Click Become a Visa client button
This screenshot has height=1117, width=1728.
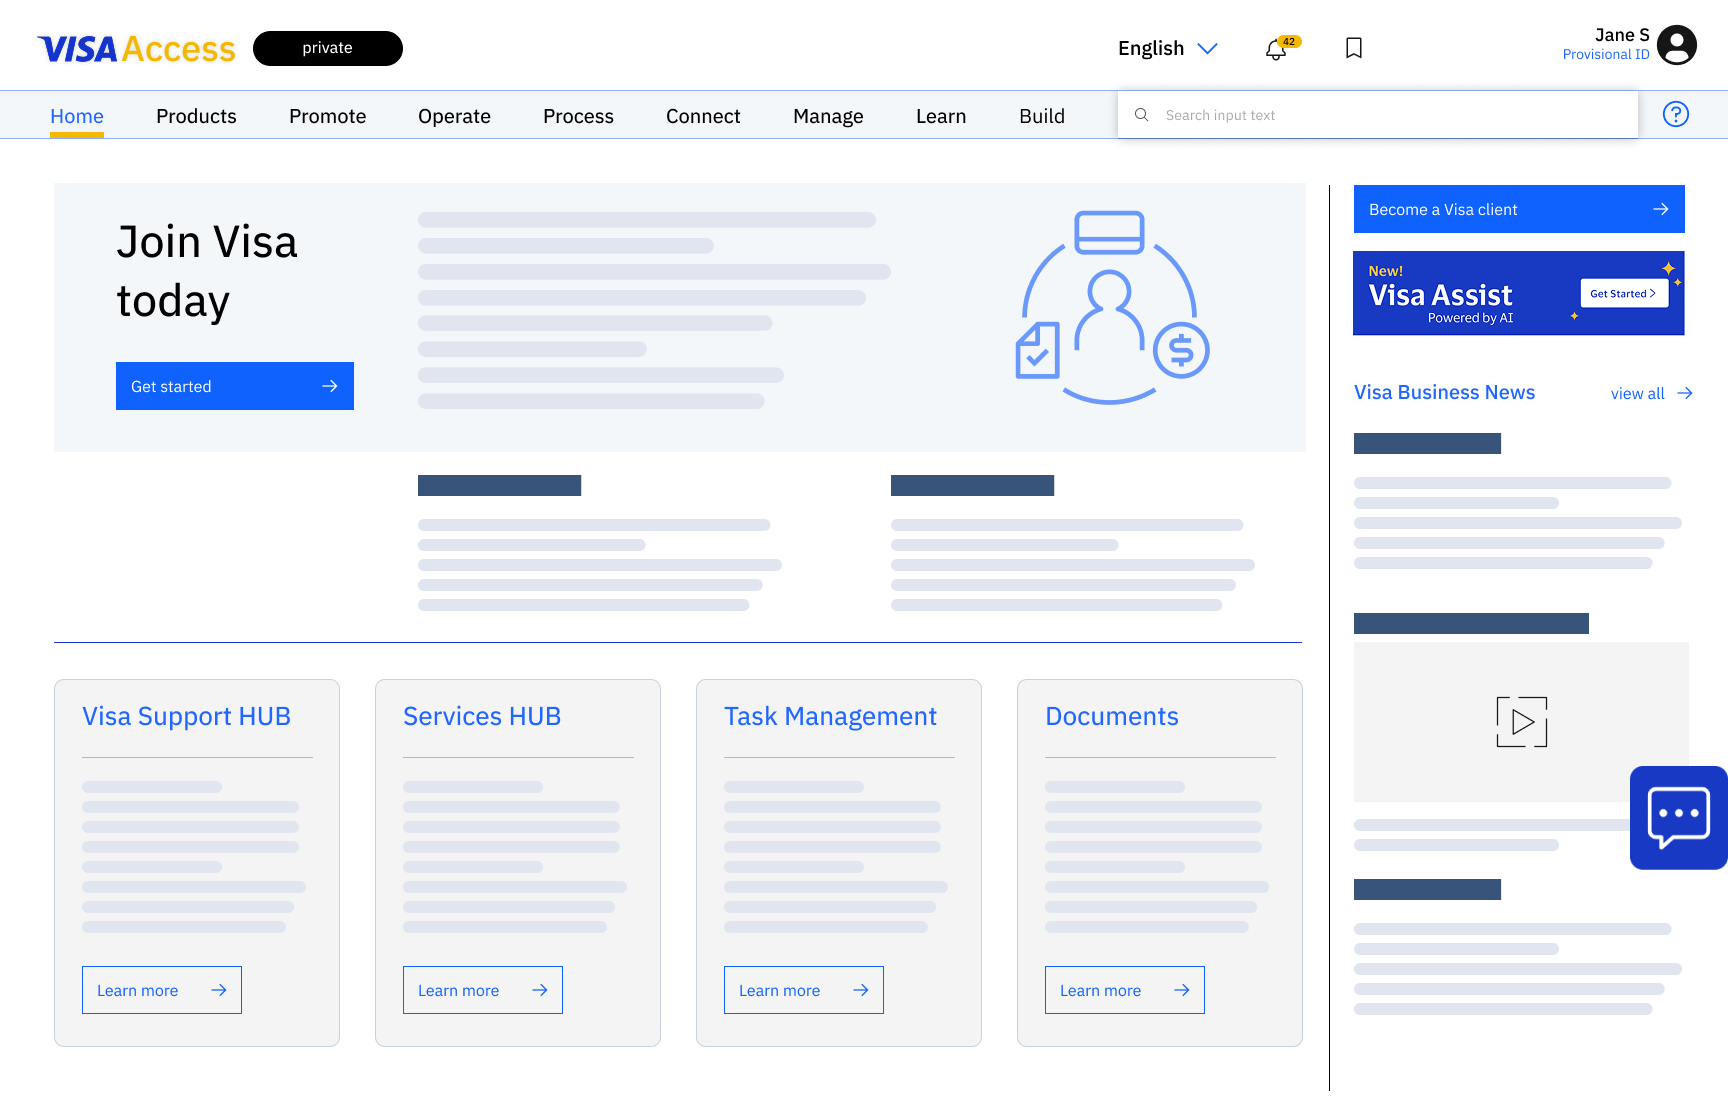[1519, 209]
